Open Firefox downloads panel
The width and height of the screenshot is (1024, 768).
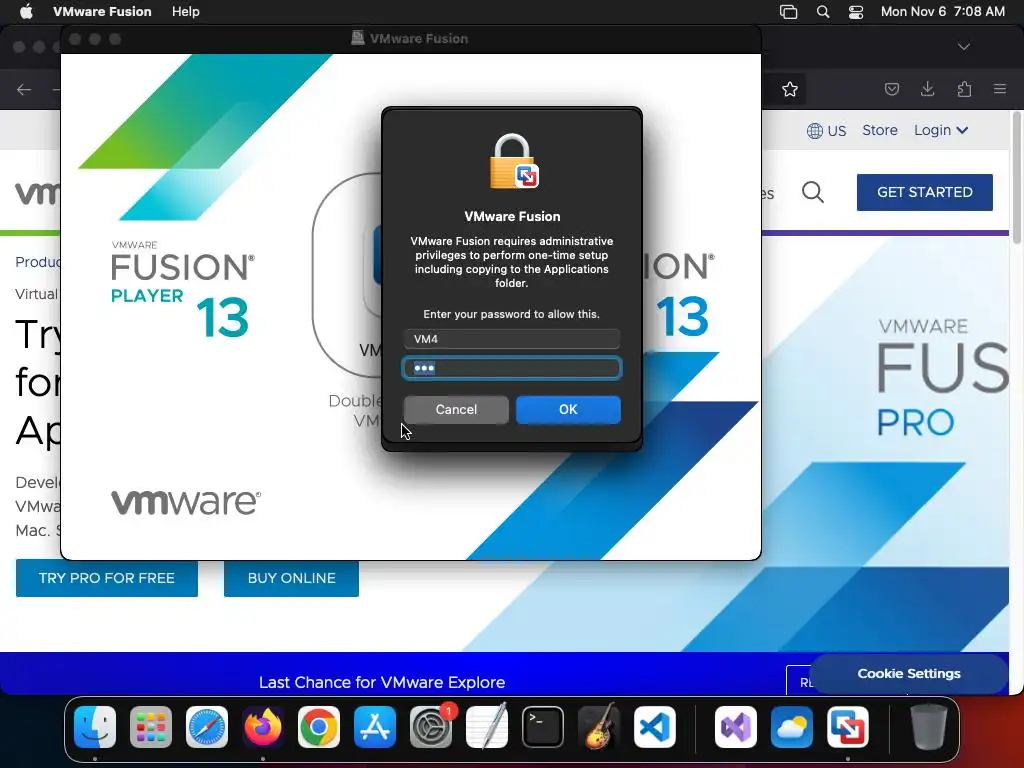tap(927, 89)
